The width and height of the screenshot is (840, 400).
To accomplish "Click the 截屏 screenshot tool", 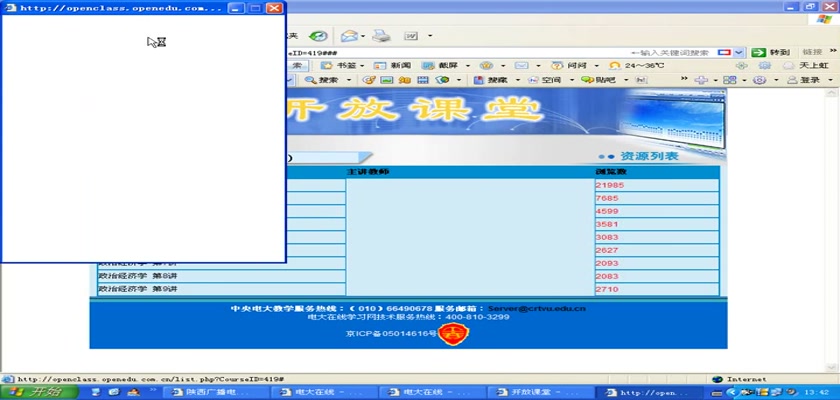I will [440, 65].
